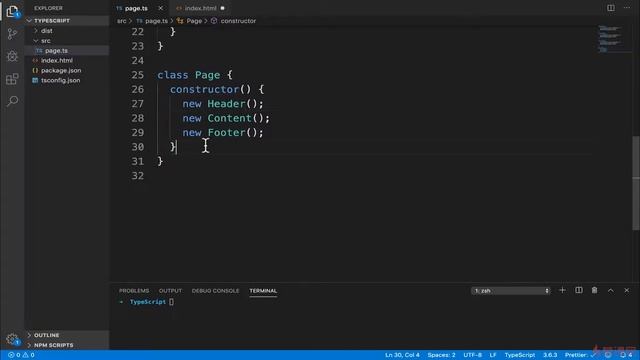The image size is (640, 360).
Task: Click the constructor breadcrumb
Action: (238, 21)
